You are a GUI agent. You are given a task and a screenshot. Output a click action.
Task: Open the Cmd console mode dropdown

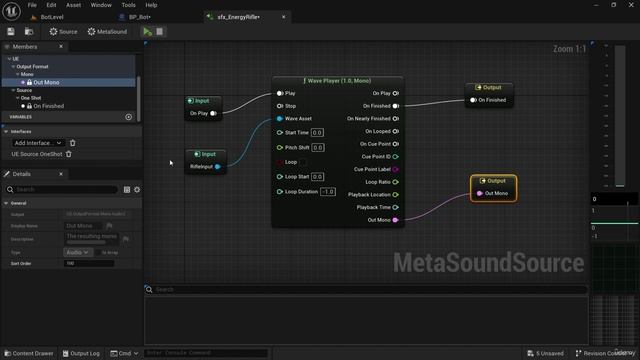(x=124, y=353)
